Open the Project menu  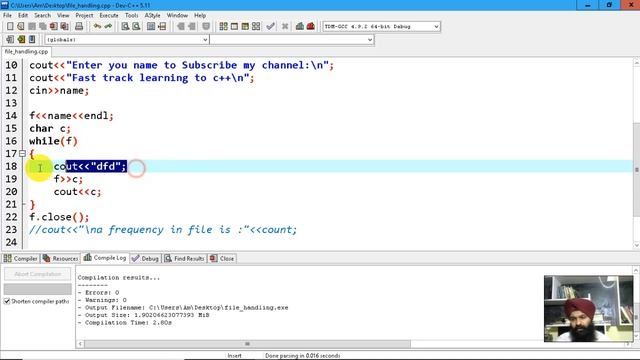[84, 16]
